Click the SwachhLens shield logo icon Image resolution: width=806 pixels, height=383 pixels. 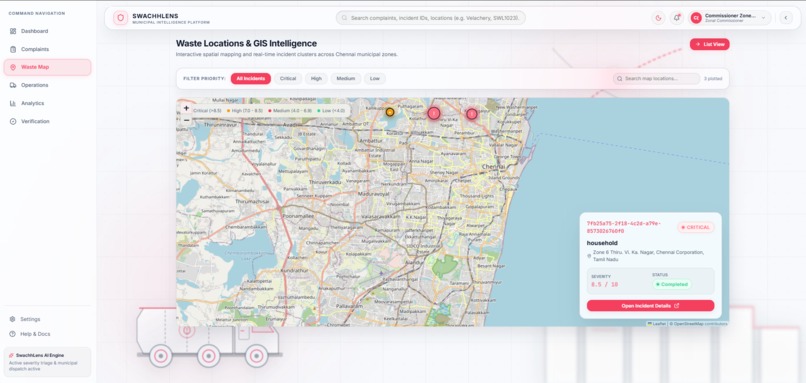[x=121, y=18]
